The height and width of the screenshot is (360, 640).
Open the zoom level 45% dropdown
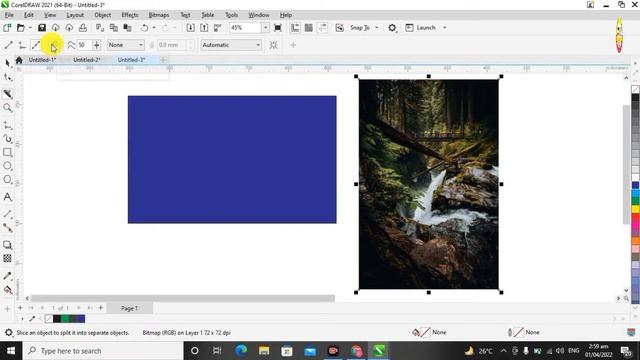click(265, 28)
